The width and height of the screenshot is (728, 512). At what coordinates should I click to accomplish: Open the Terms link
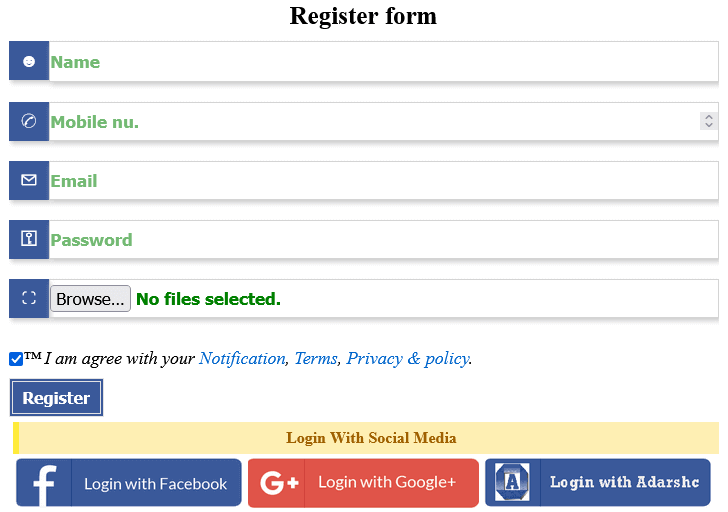pos(315,358)
